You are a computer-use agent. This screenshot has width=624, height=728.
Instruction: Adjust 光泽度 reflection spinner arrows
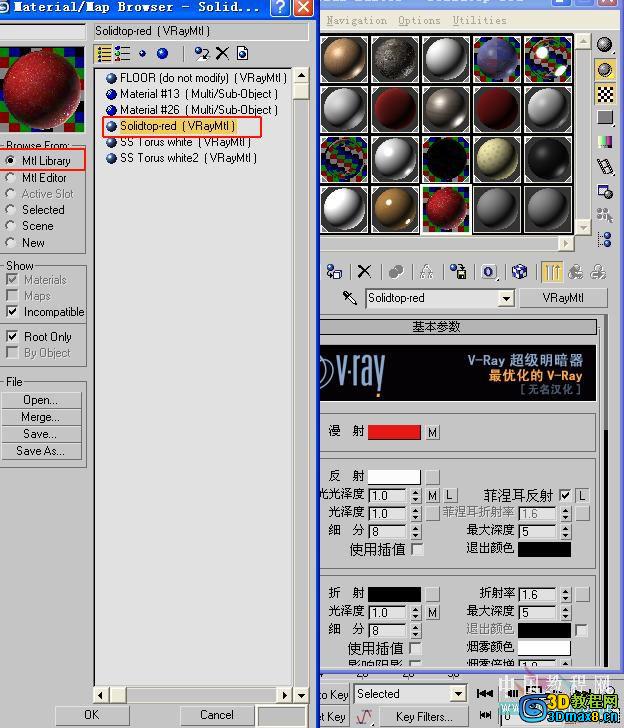pyautogui.click(x=416, y=514)
